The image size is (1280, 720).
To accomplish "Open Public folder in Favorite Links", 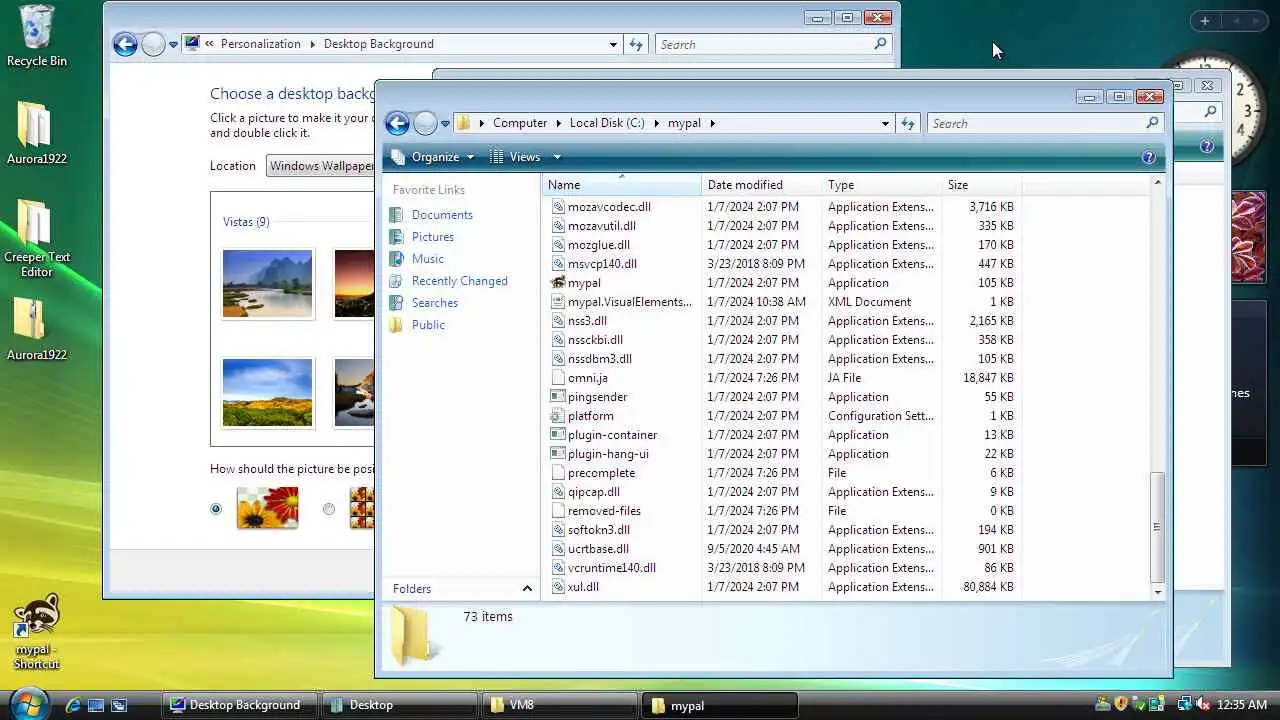I will click(x=428, y=325).
